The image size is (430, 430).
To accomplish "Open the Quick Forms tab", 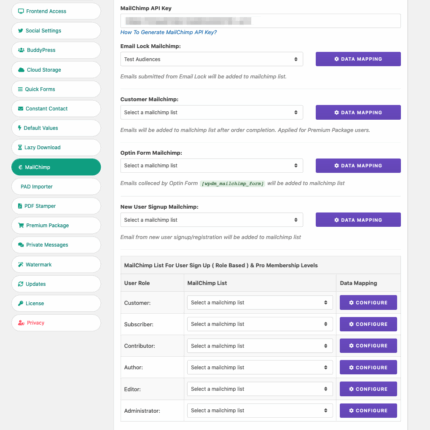I will point(56,89).
